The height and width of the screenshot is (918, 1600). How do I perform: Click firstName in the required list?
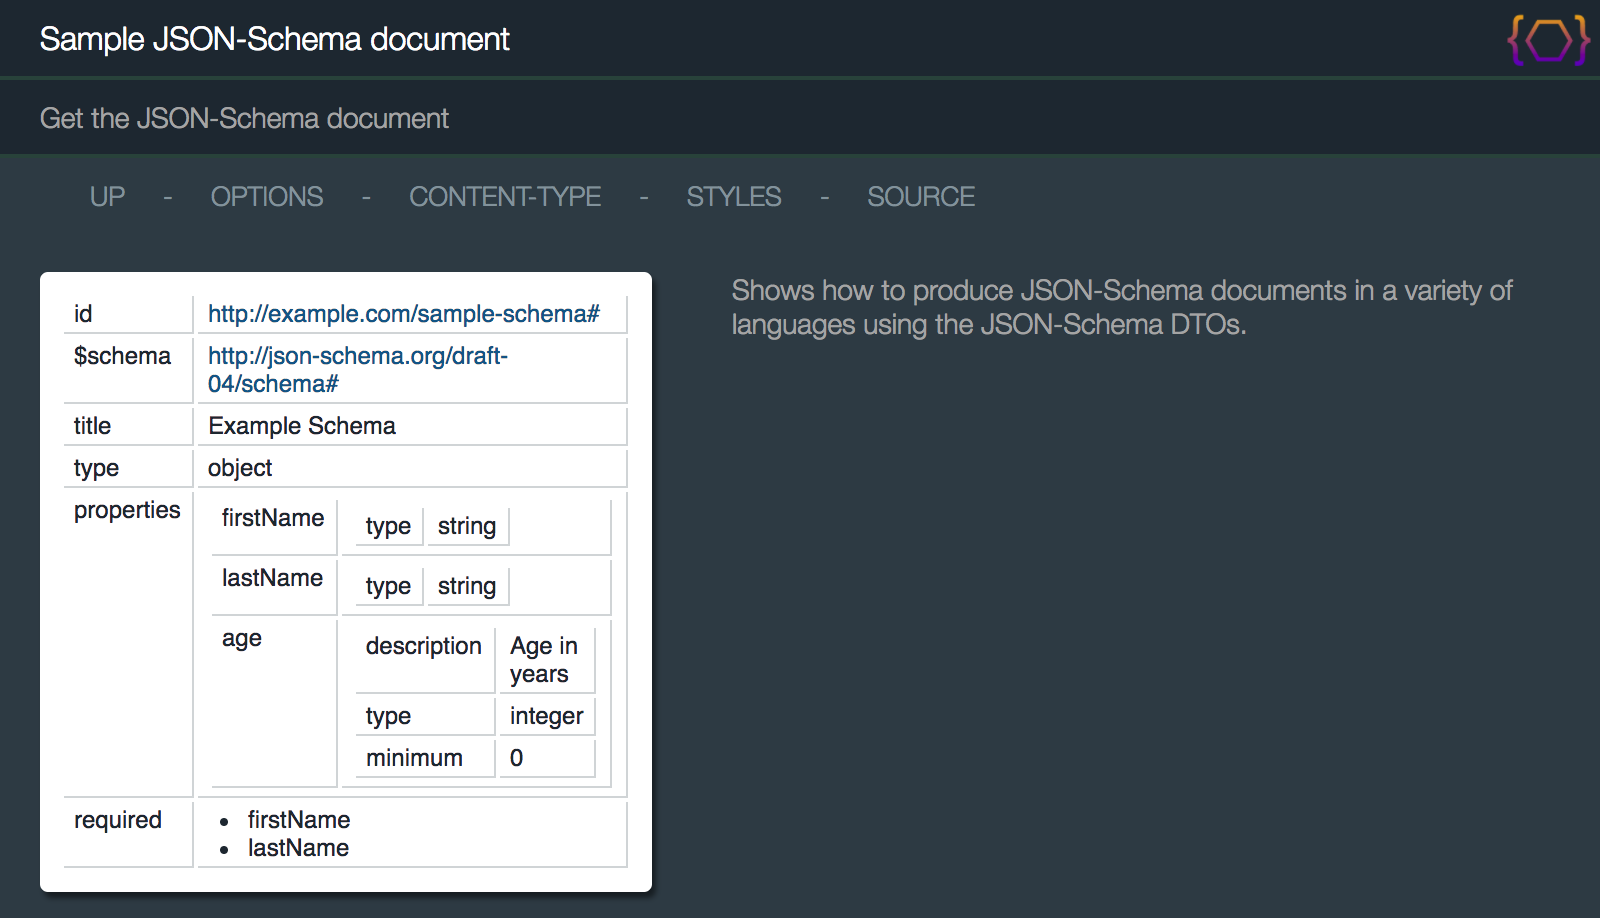tap(298, 820)
